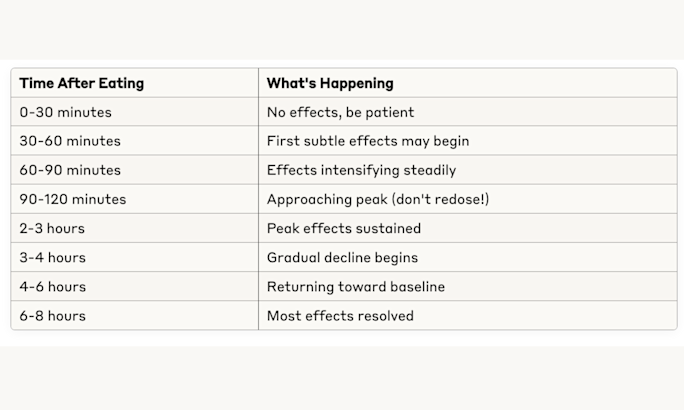This screenshot has height=410, width=684.
Task: Click "First subtle effects may begin" text
Action: (x=367, y=141)
